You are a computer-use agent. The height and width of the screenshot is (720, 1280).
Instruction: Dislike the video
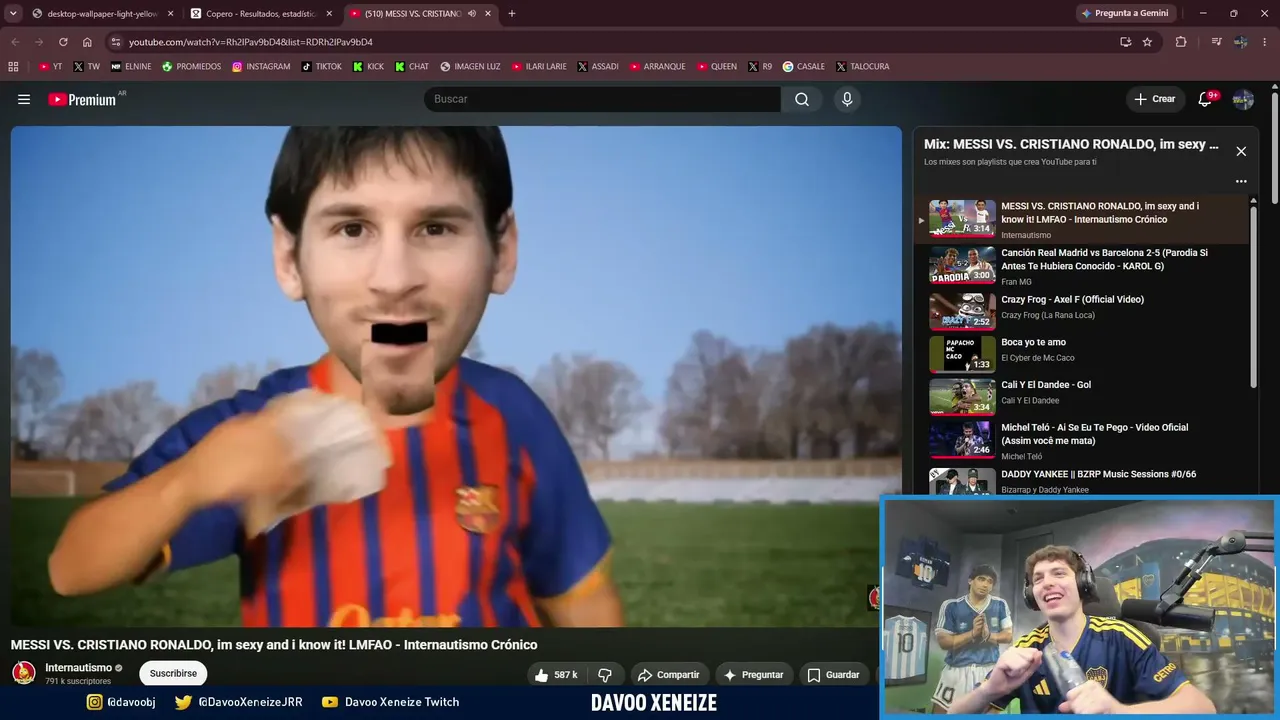(605, 675)
